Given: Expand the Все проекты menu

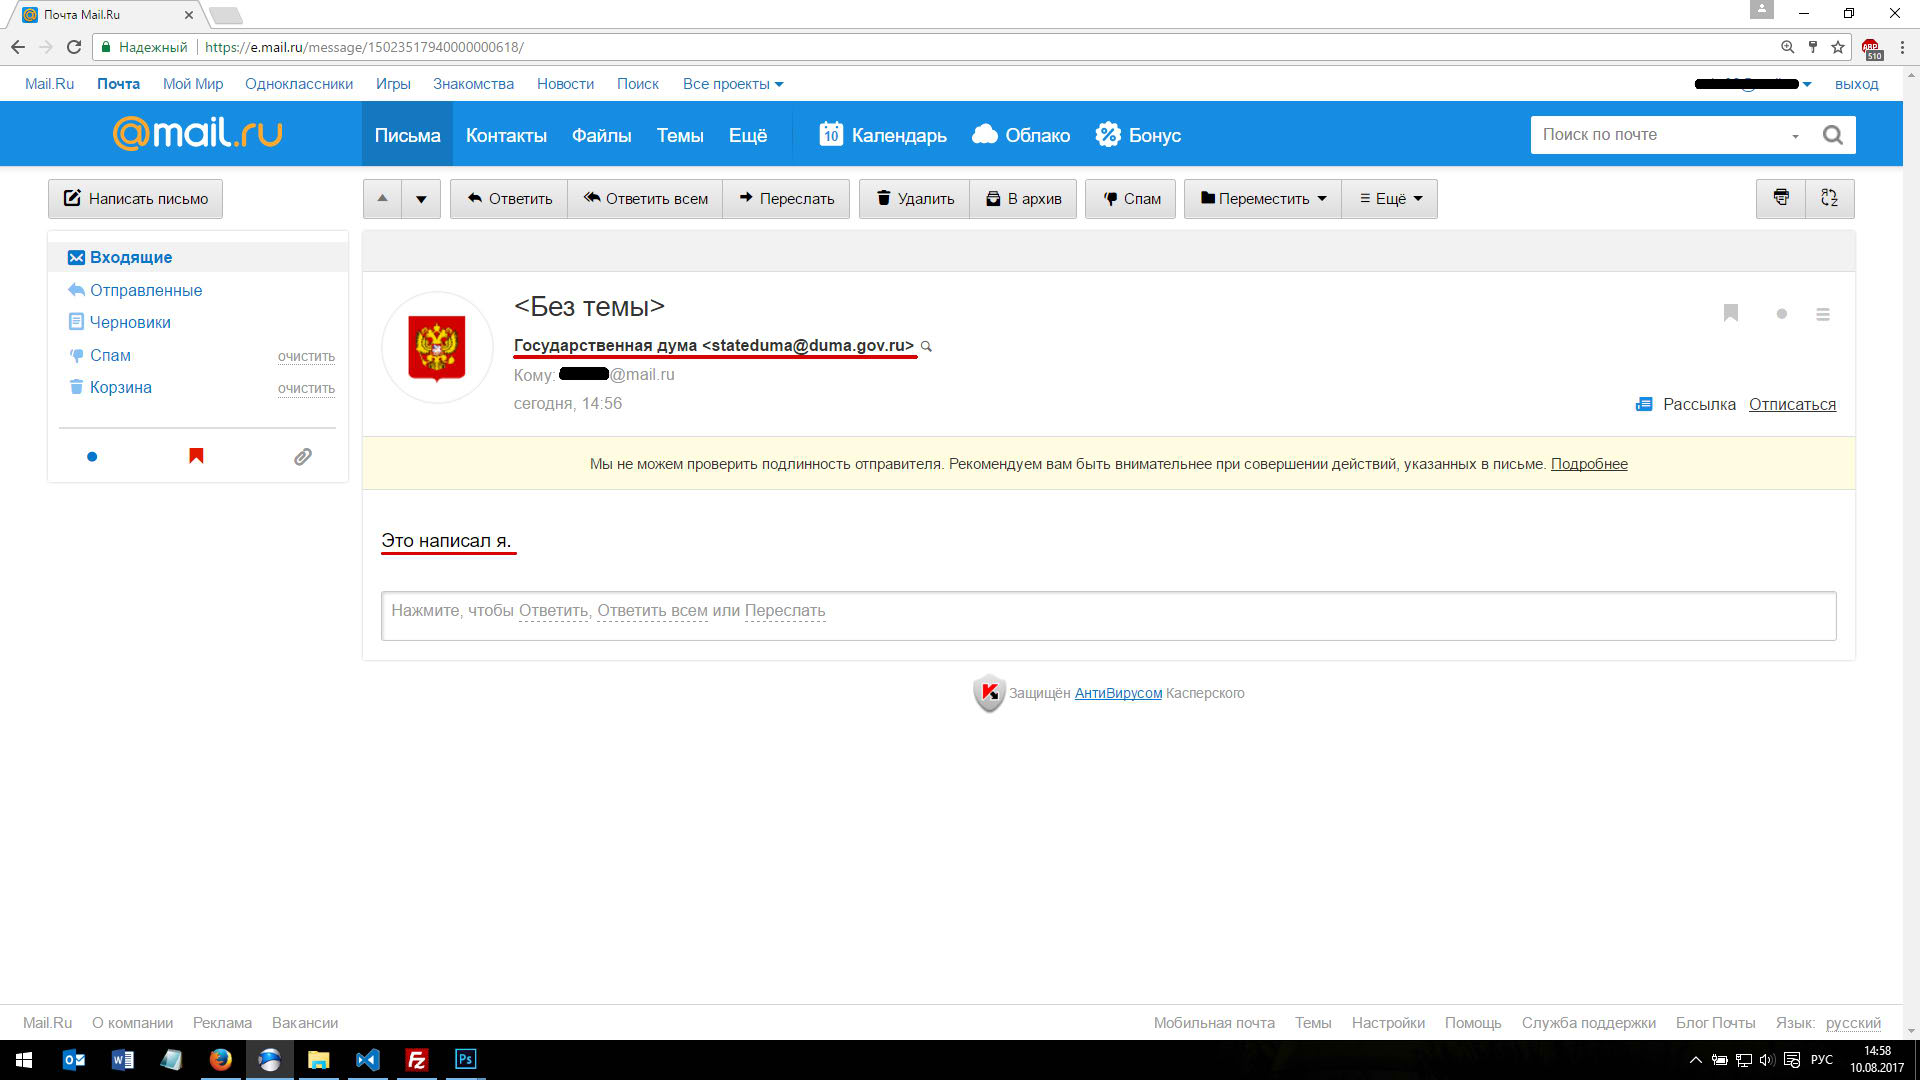Looking at the screenshot, I should click(x=732, y=84).
